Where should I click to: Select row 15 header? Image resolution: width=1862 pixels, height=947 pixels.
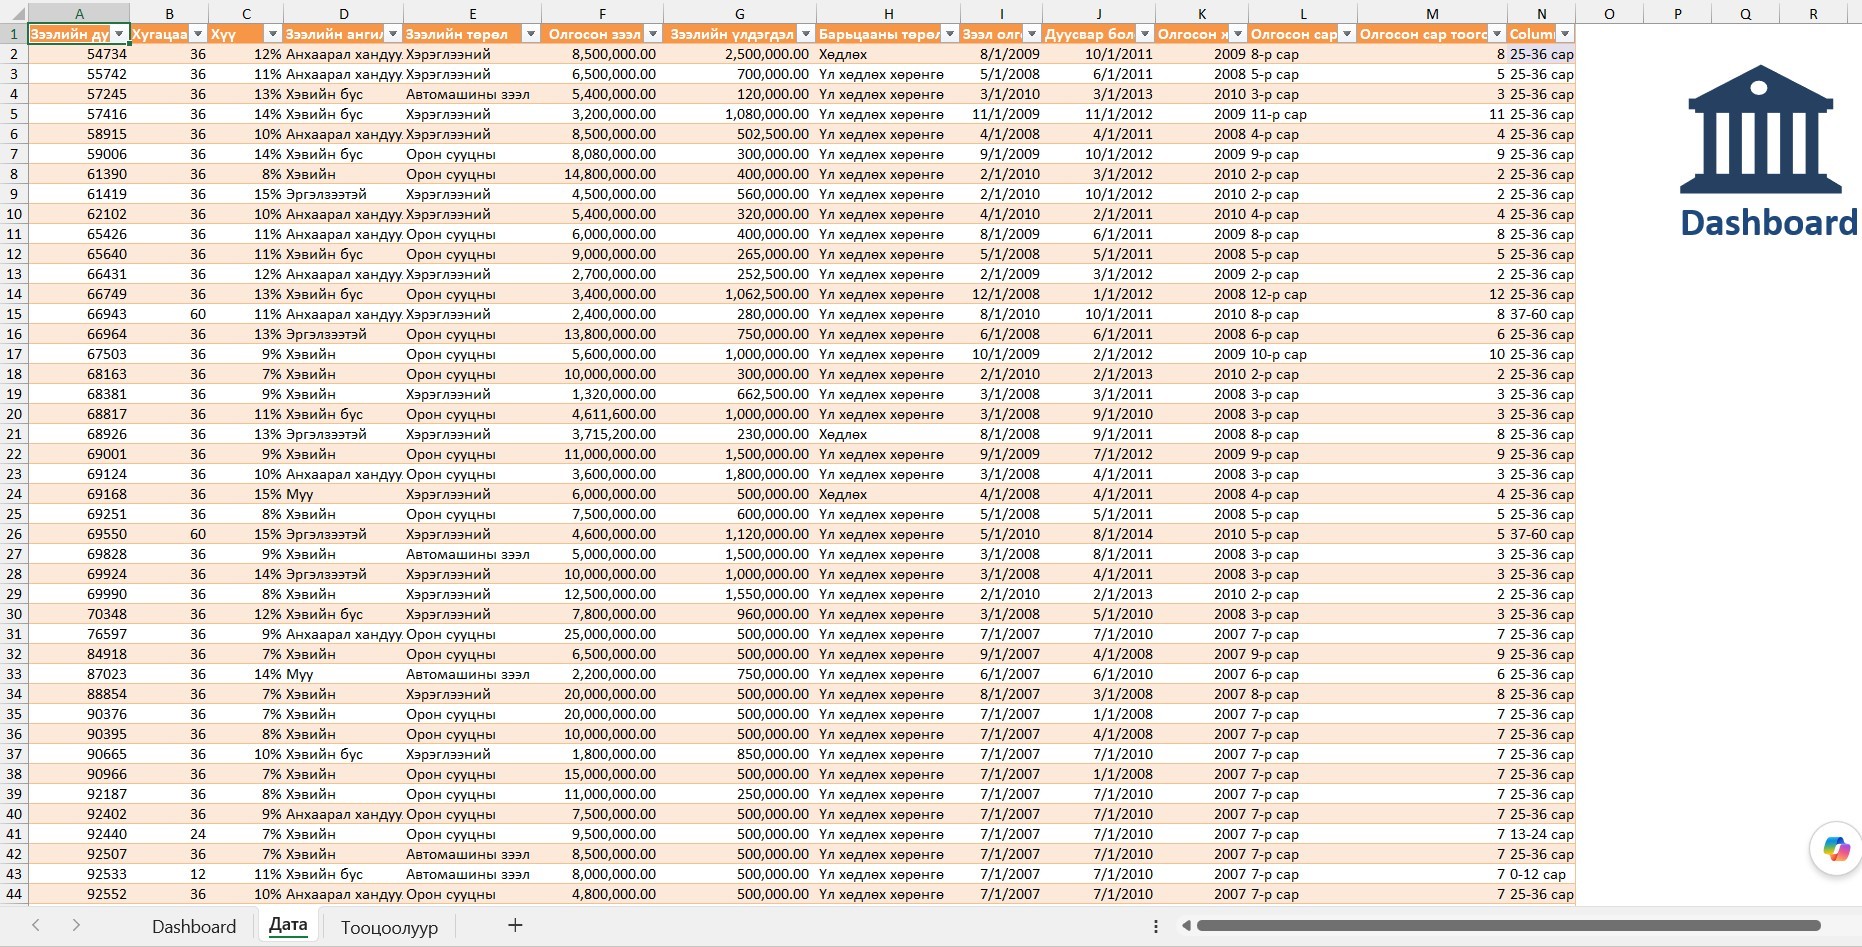click(14, 314)
